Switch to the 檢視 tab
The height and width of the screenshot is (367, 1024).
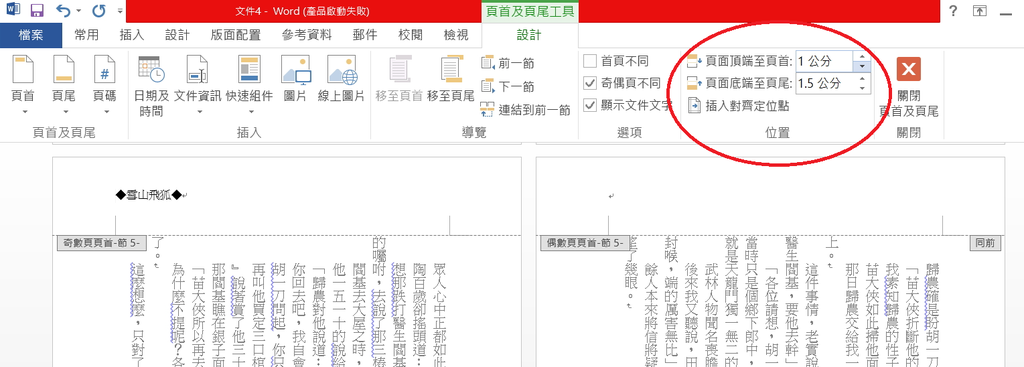[456, 35]
